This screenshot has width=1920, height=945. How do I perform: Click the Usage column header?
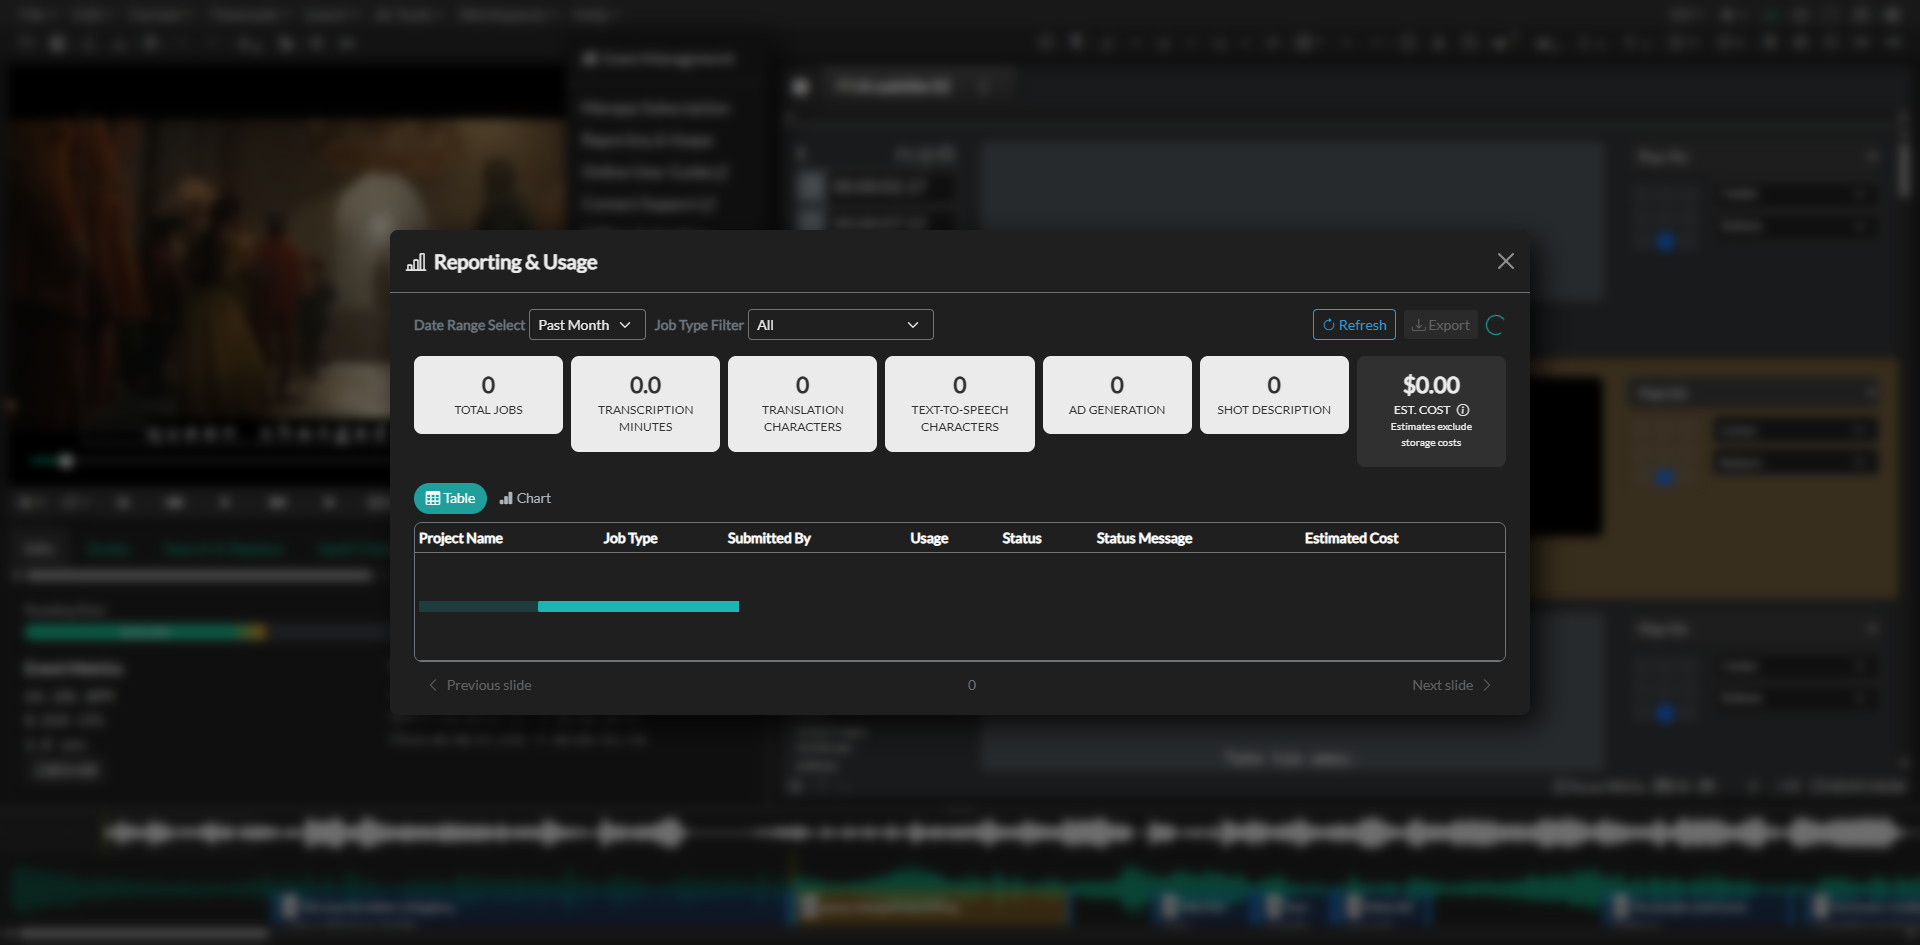pos(929,538)
